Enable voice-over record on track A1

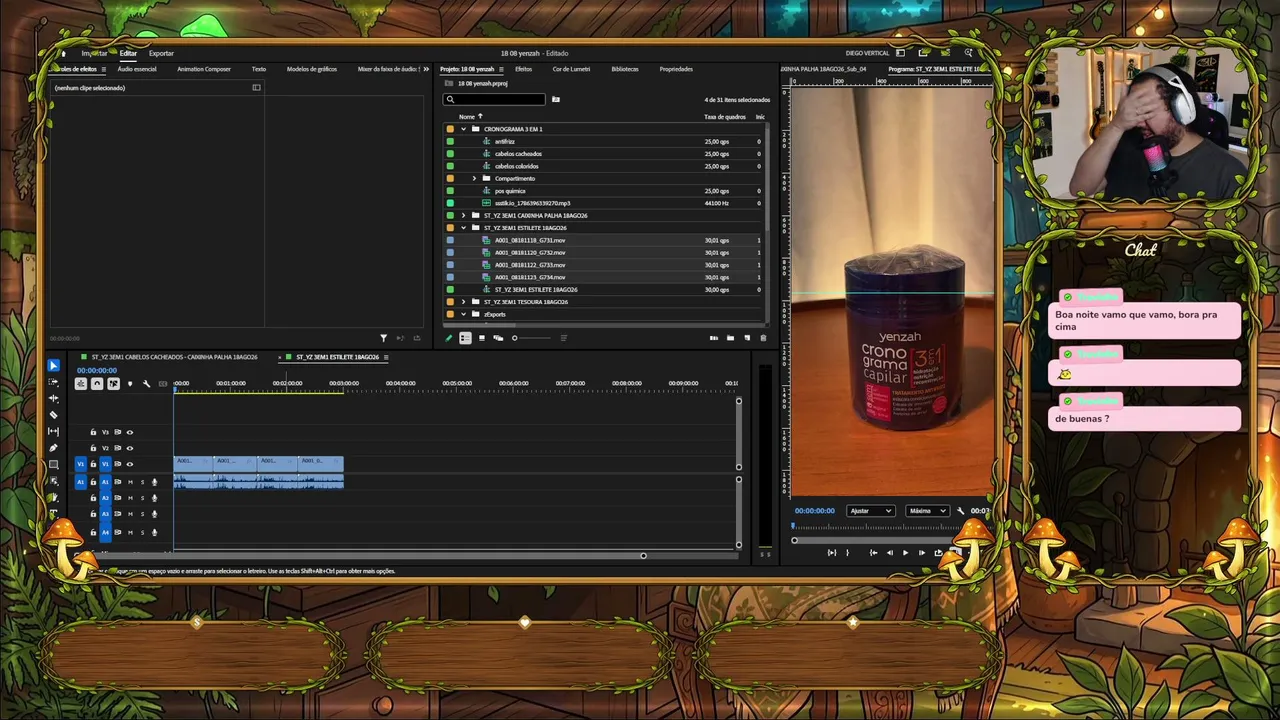pos(154,482)
